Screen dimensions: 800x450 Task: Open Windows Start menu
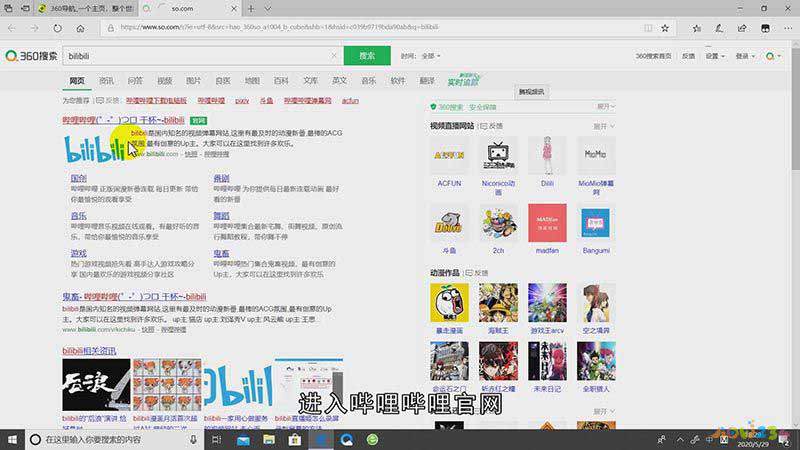12,439
